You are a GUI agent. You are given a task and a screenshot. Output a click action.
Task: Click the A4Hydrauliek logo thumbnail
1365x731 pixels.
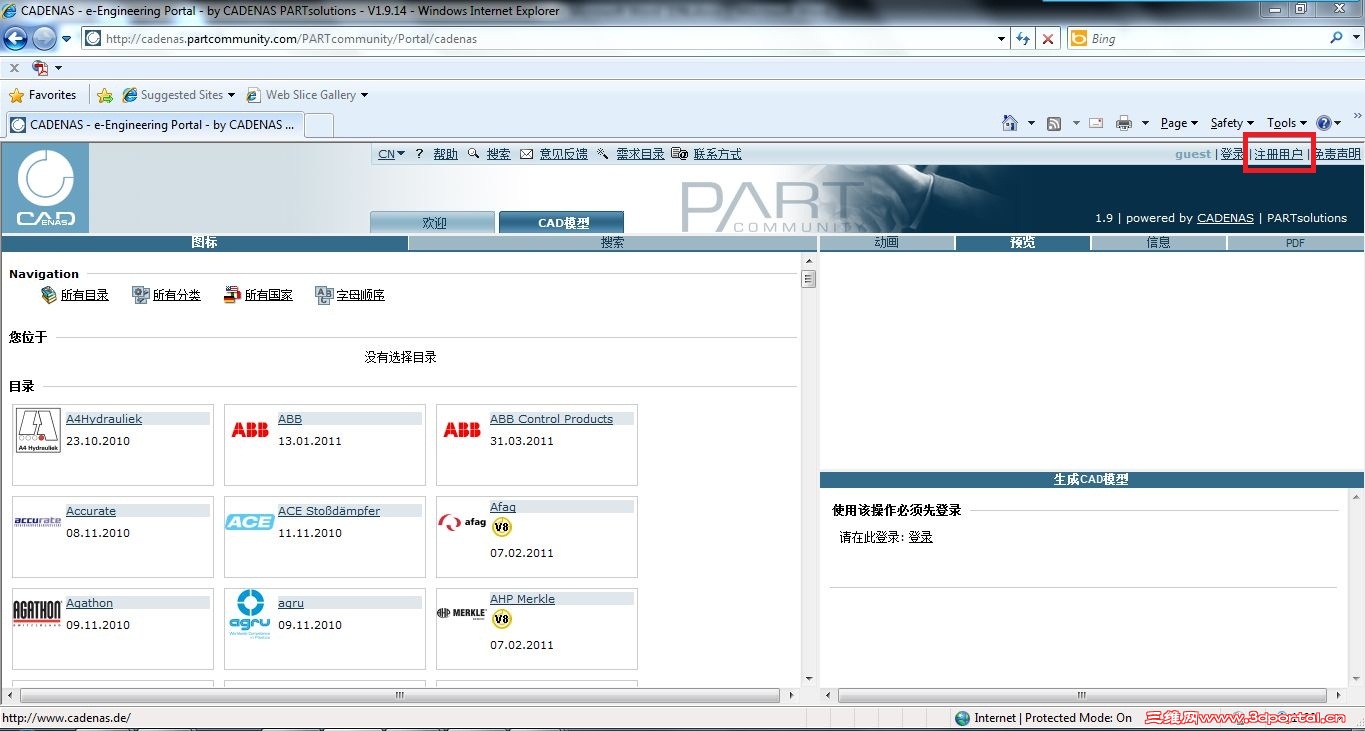[38, 431]
